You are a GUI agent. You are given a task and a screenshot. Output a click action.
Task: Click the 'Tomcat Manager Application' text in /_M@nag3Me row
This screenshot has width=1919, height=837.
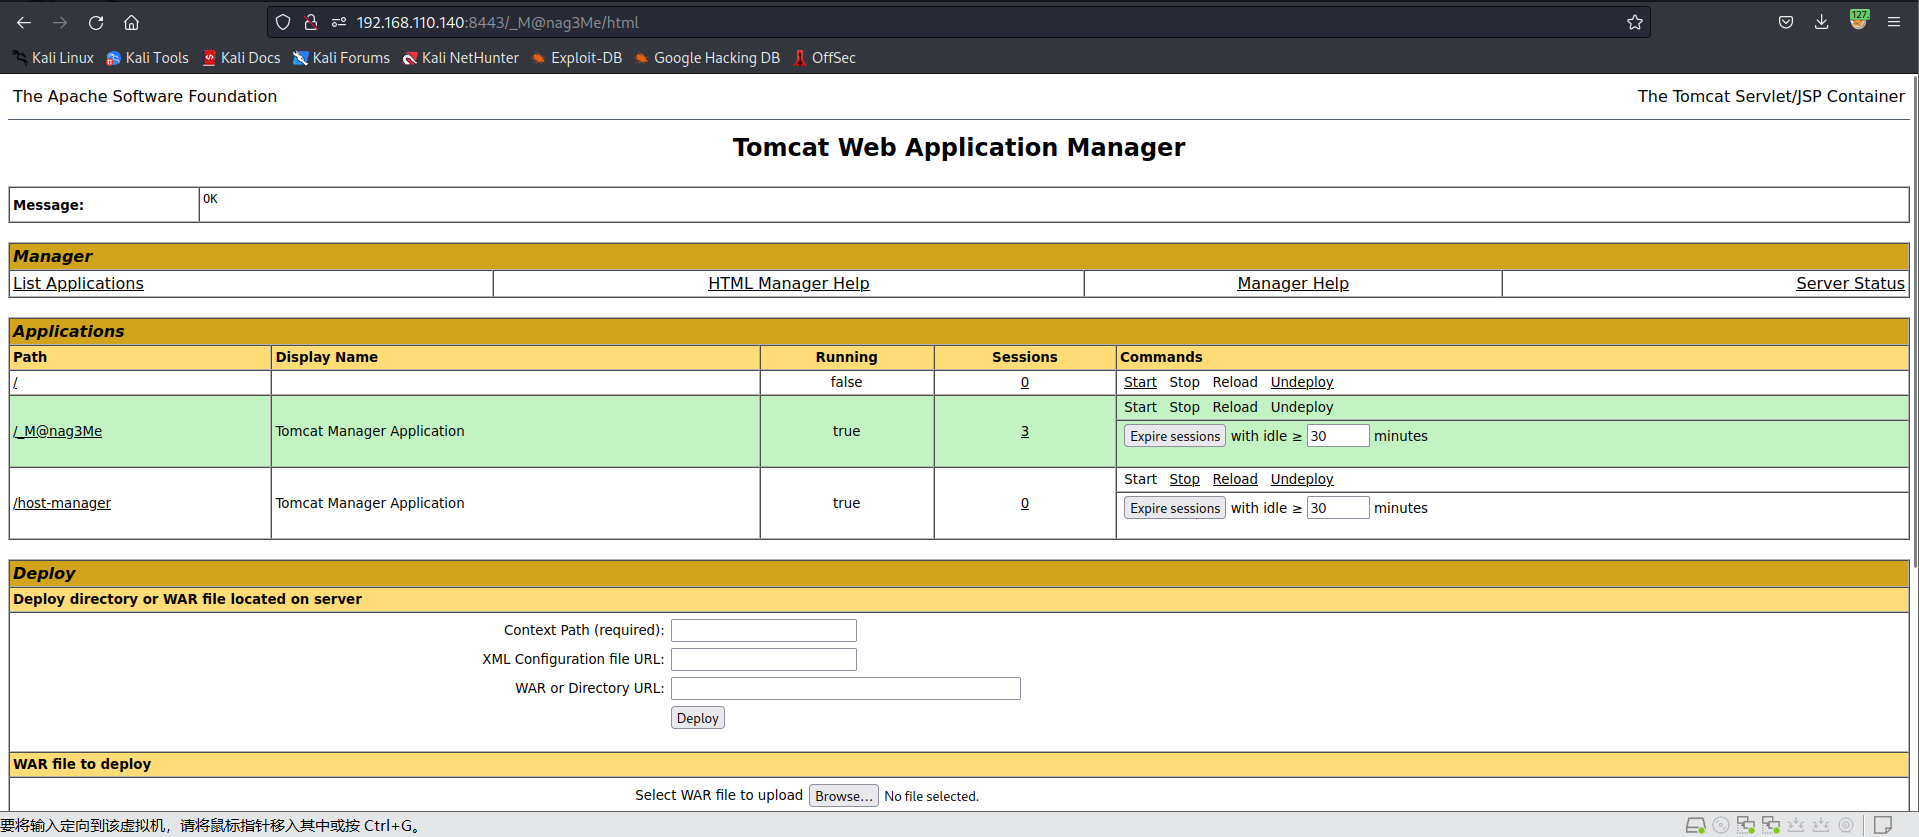pos(370,431)
